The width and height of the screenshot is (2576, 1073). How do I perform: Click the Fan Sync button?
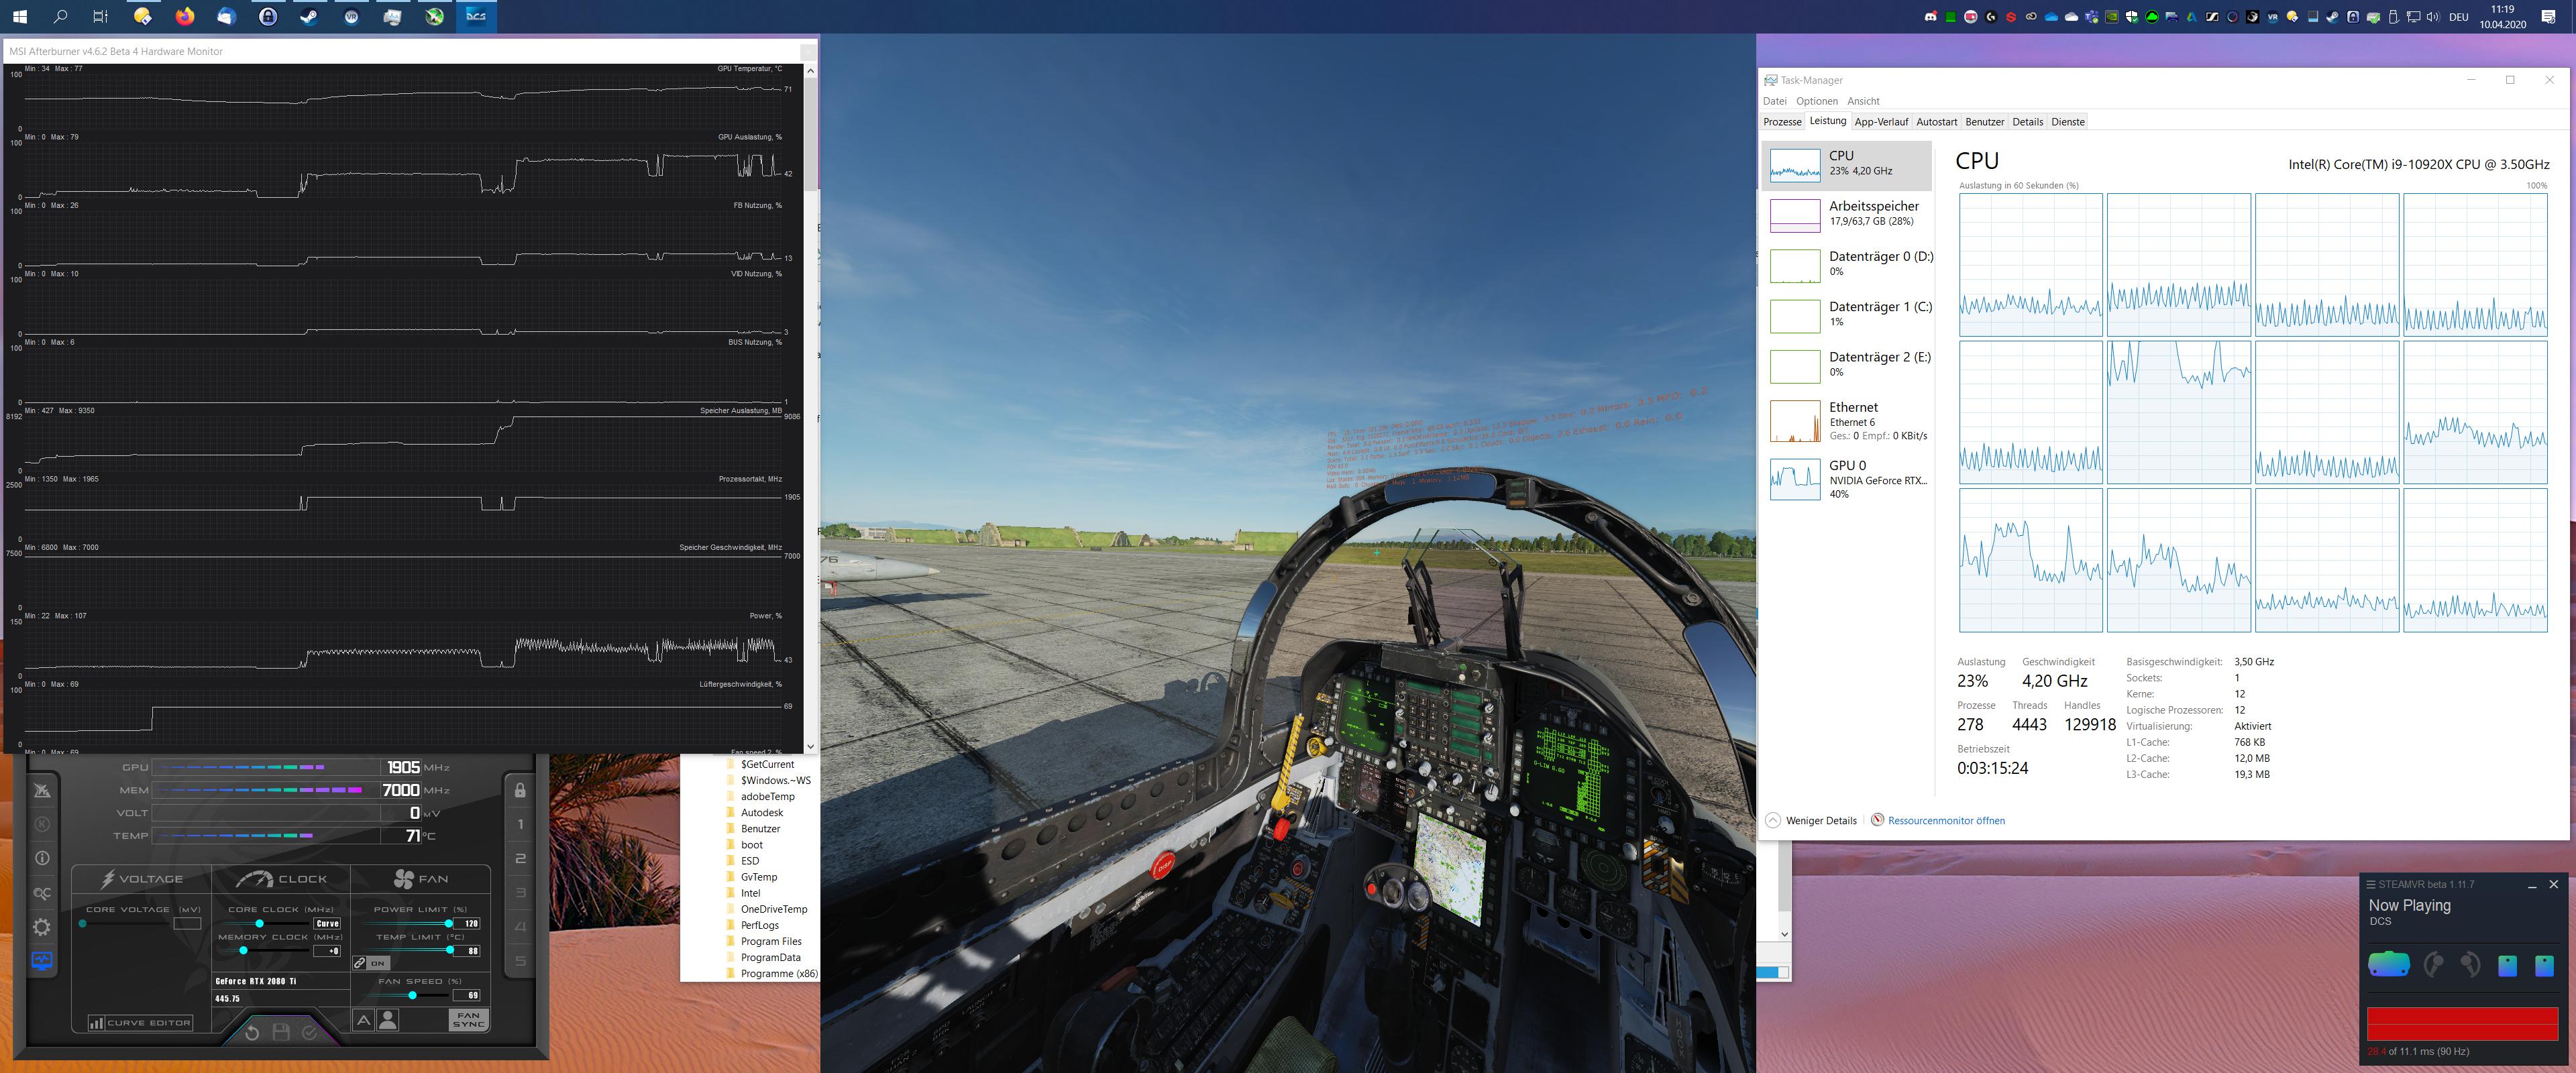(x=468, y=1020)
